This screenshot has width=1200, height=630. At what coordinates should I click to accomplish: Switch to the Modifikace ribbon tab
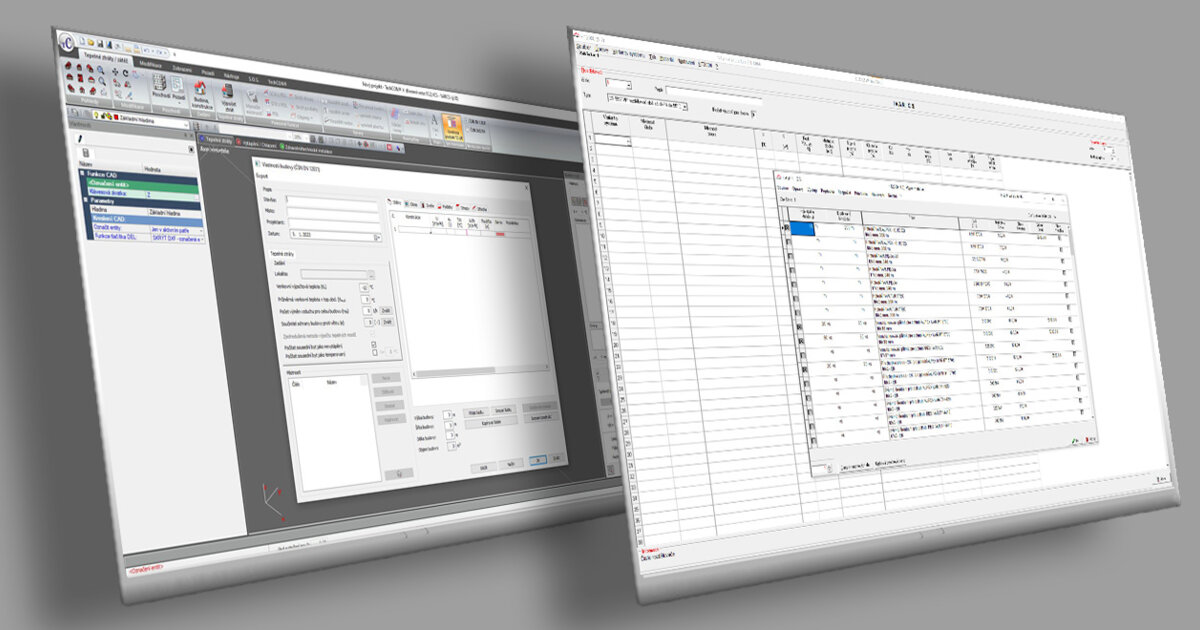pos(149,63)
